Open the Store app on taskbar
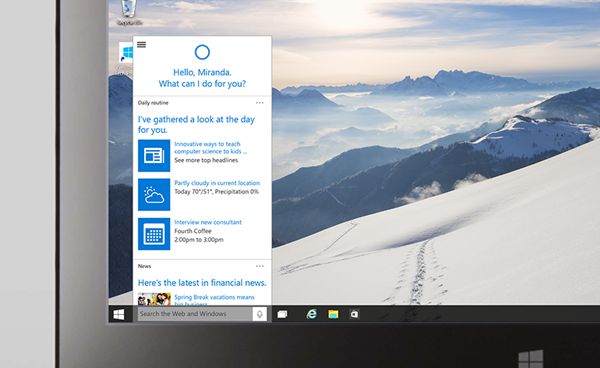 tap(354, 314)
